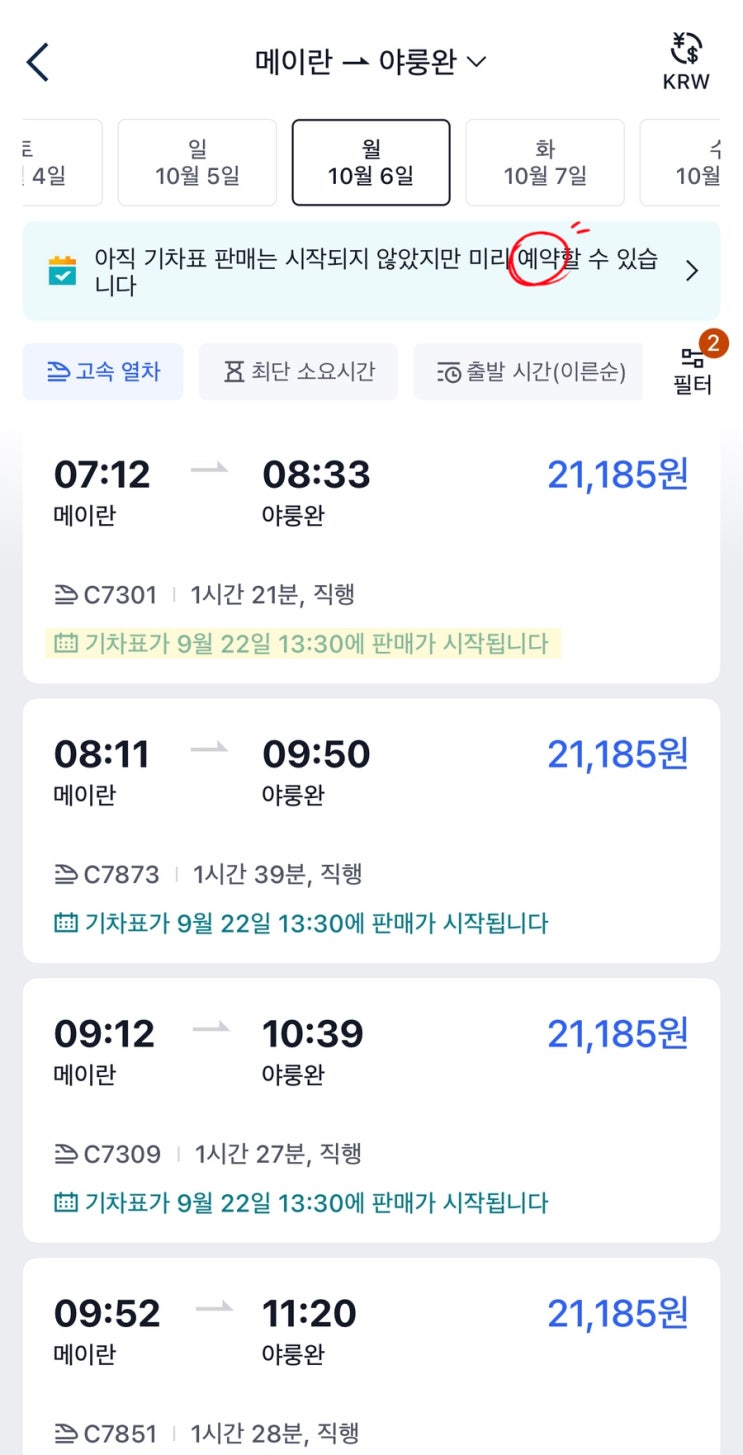Open the 08:11 to 09:50 train card

pyautogui.click(x=371, y=830)
